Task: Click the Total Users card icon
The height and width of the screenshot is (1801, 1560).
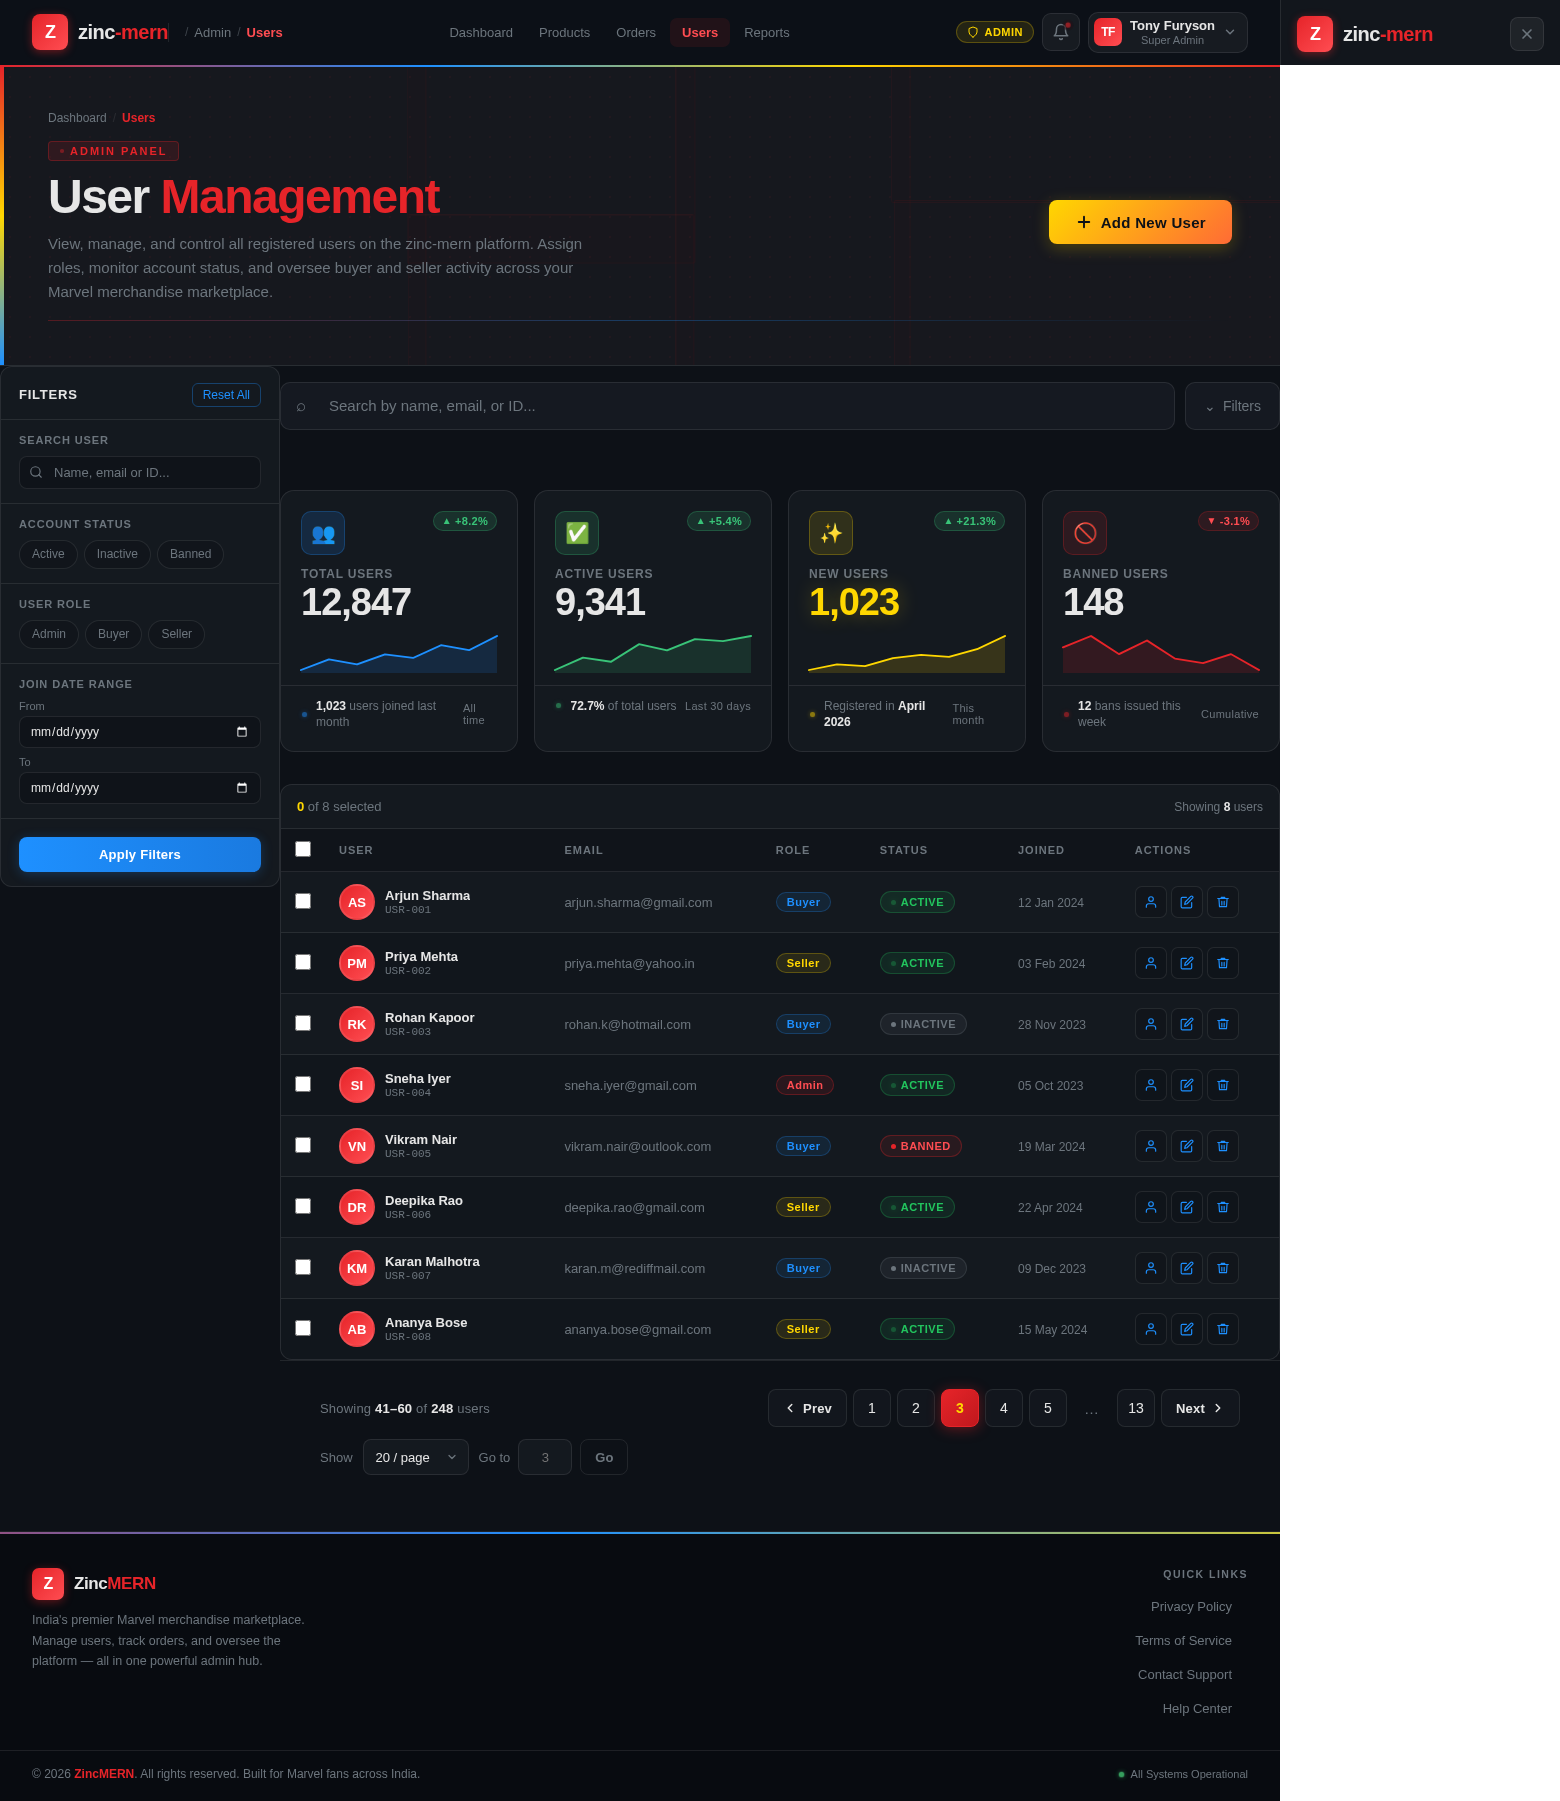Action: [x=323, y=533]
